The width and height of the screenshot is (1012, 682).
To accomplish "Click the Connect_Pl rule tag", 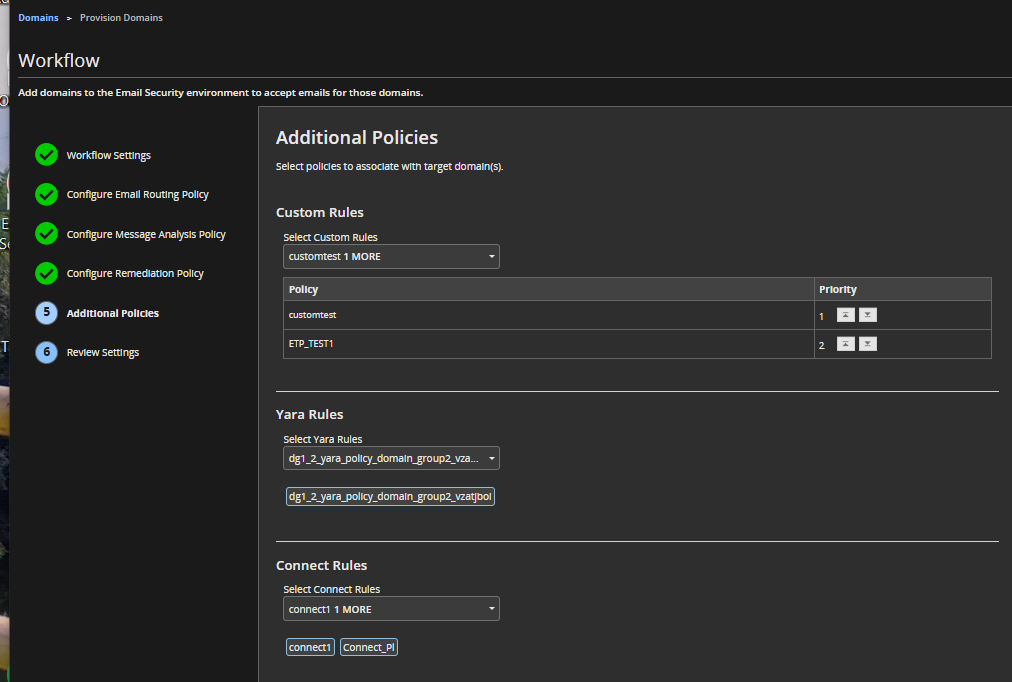I will (x=369, y=647).
